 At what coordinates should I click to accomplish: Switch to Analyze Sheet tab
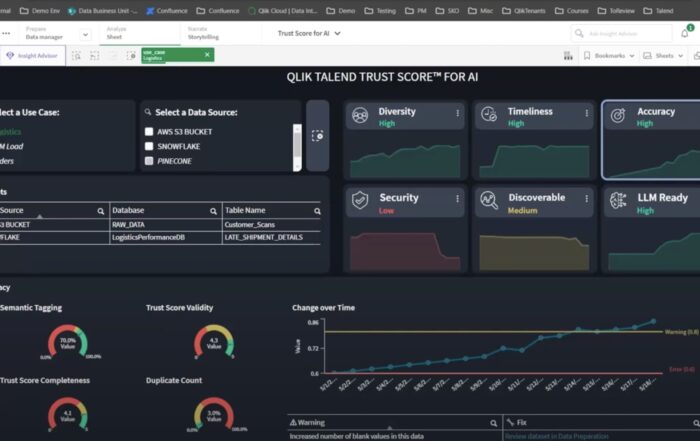116,33
